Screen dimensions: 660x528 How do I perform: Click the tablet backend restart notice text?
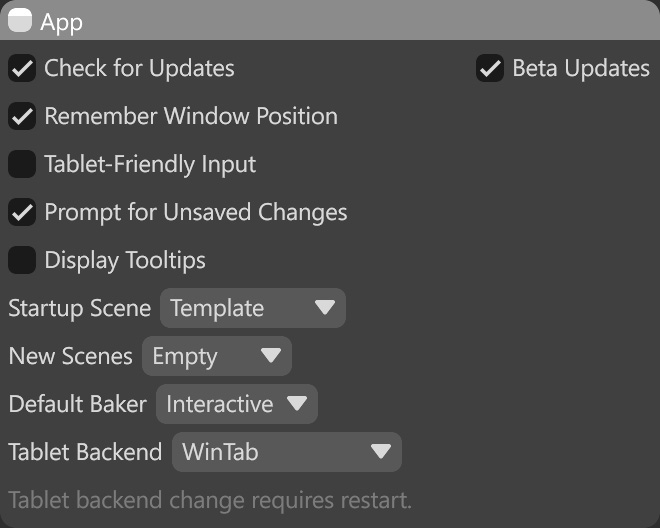[210, 500]
